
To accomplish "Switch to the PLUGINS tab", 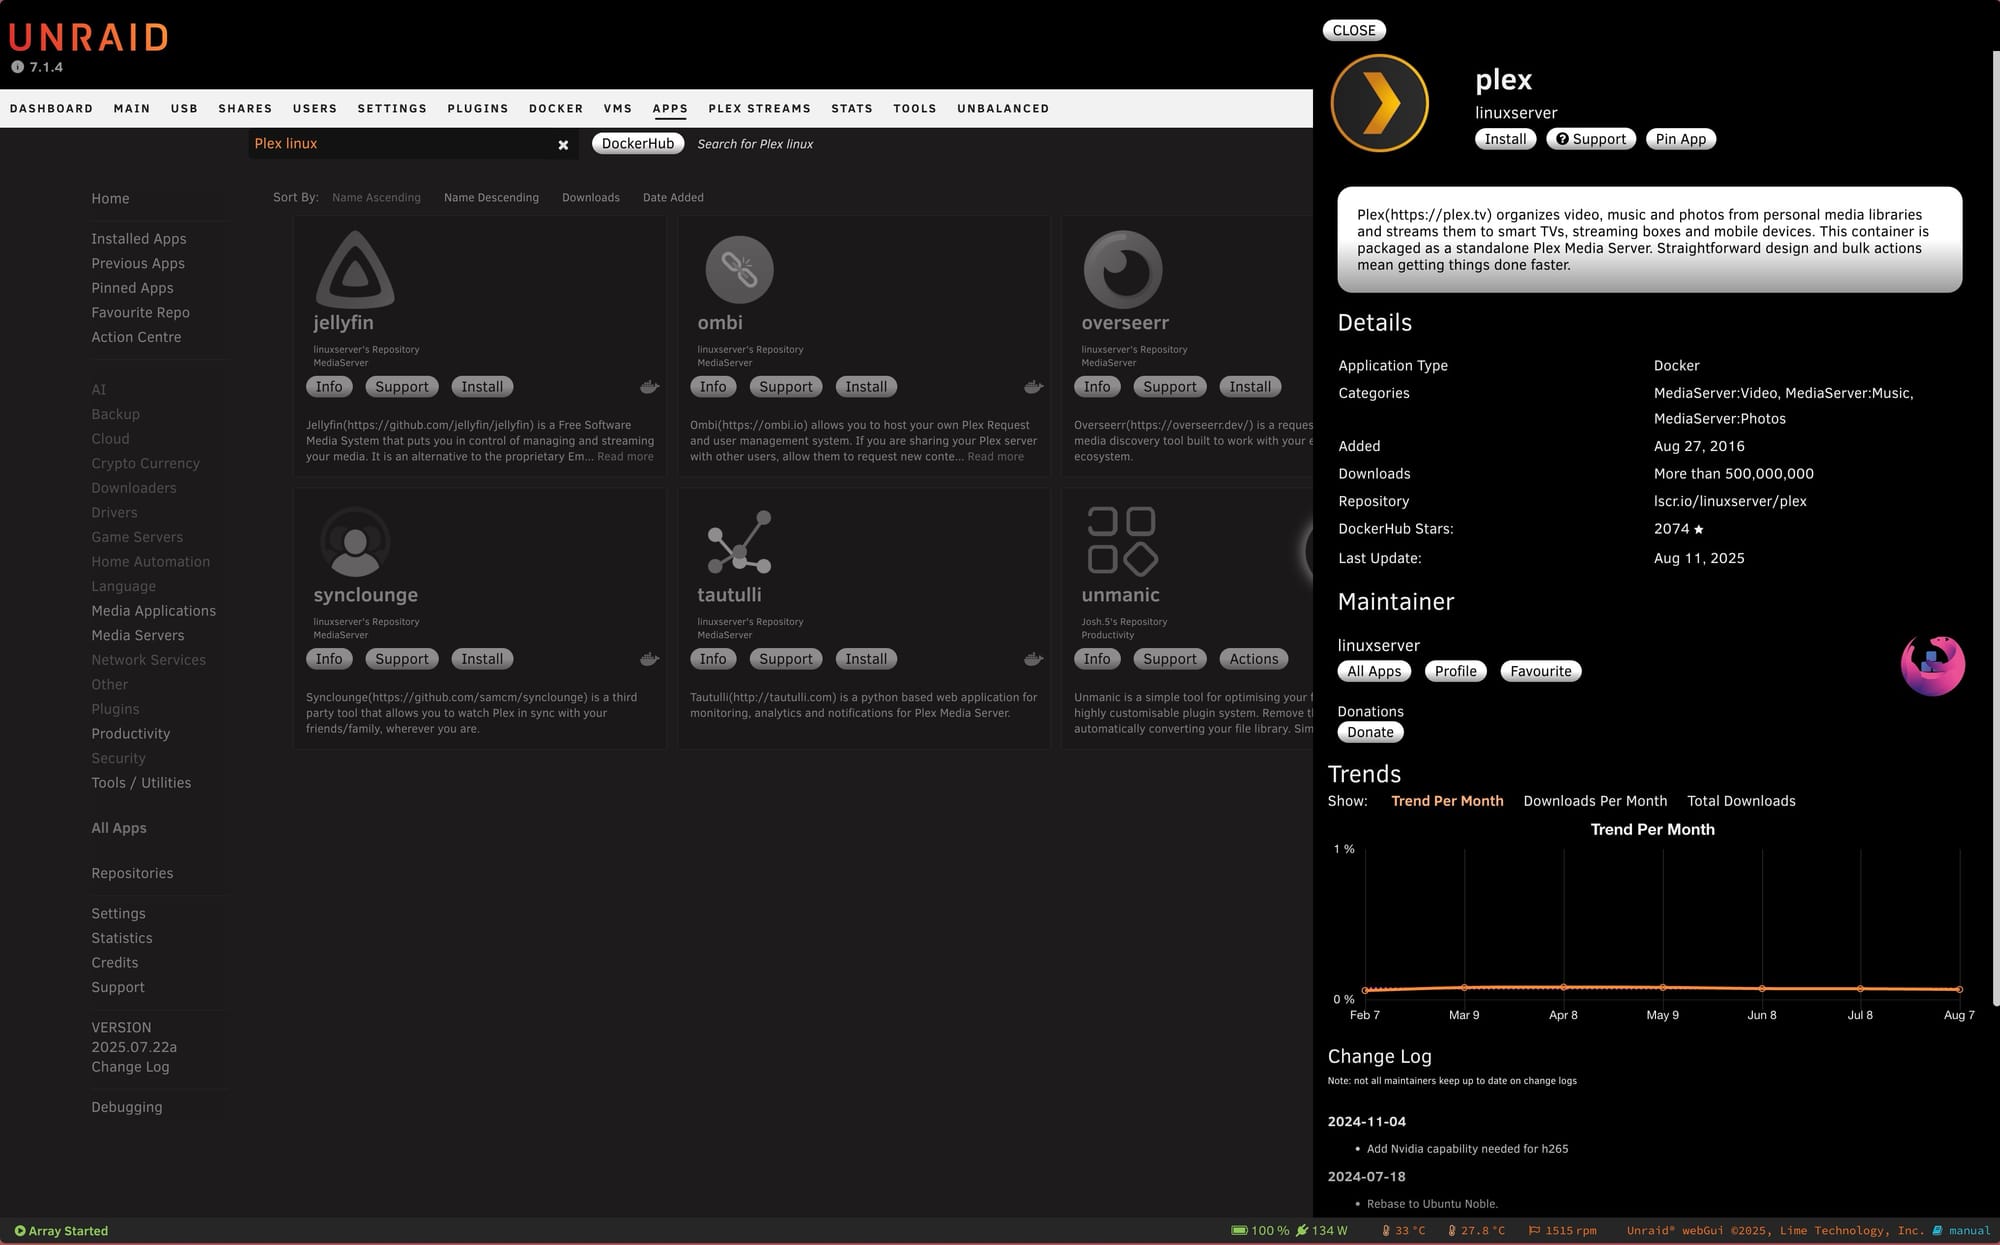I will [478, 108].
